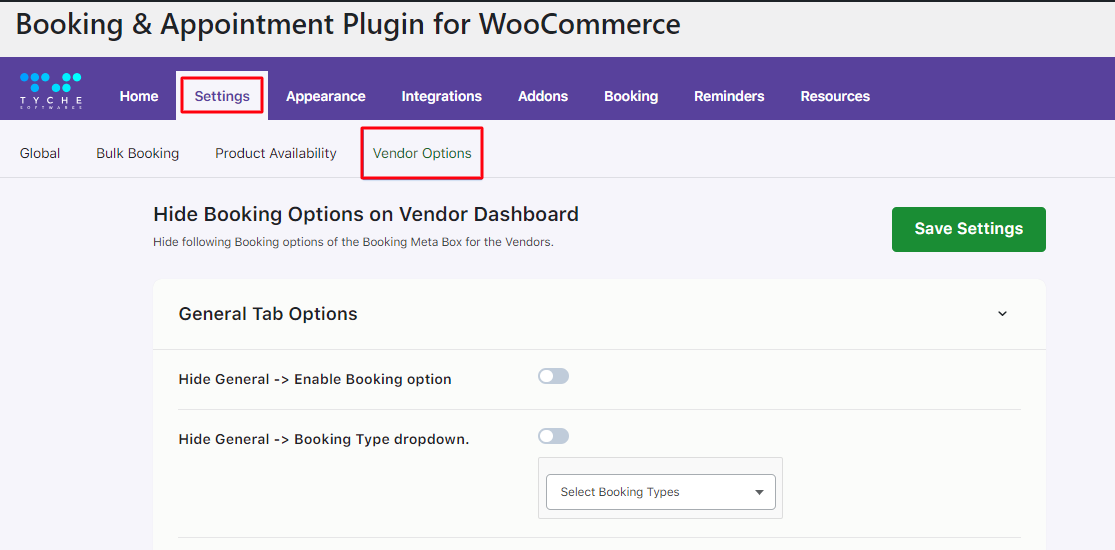Toggle Hide General Booking Type dropdown switch

pyautogui.click(x=553, y=436)
